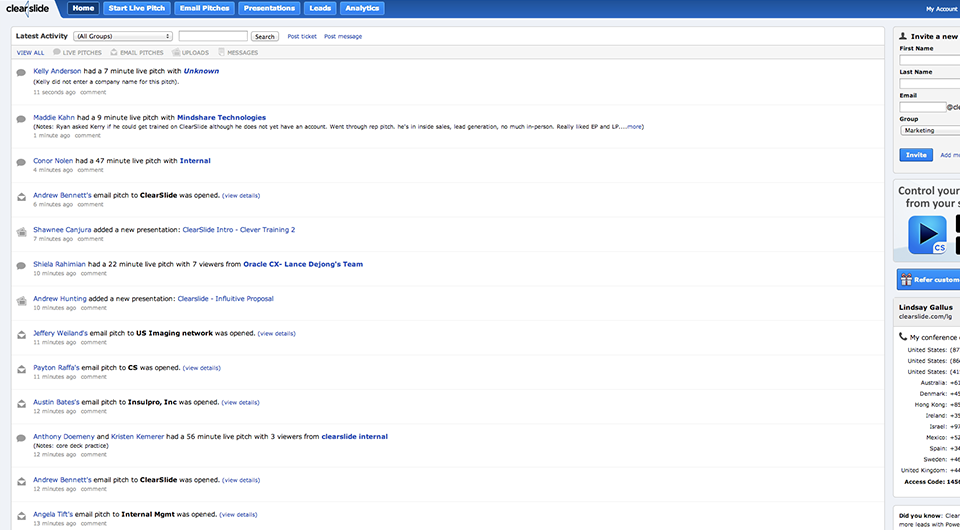Open Conor Nolen's Internal company link

(195, 161)
